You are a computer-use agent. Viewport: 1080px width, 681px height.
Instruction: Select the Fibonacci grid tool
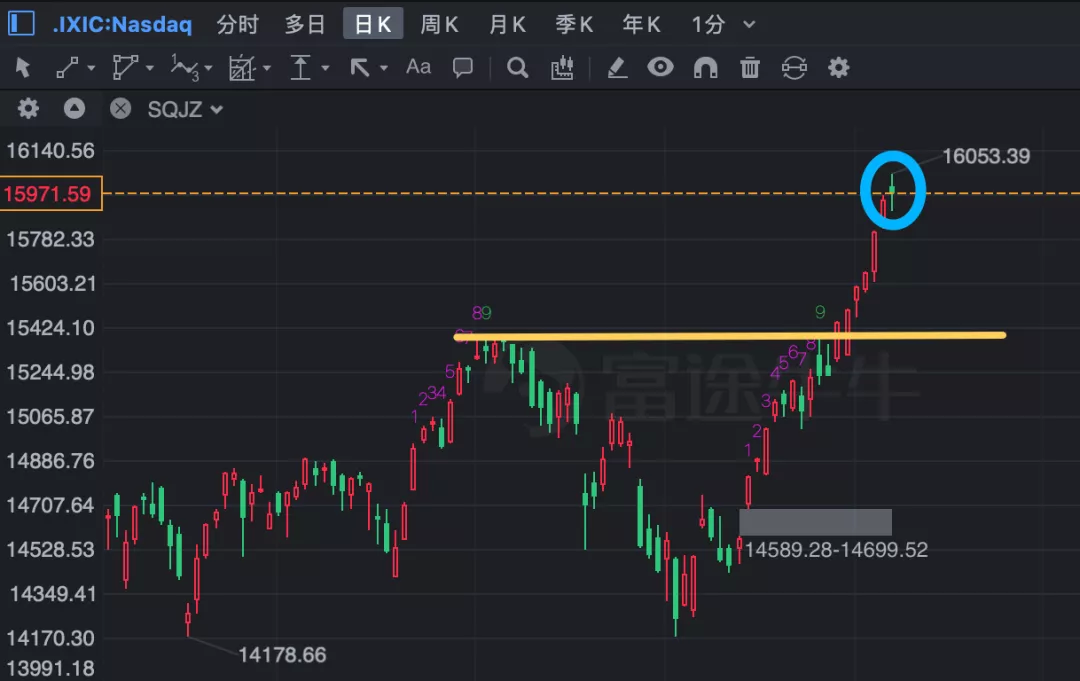(242, 67)
